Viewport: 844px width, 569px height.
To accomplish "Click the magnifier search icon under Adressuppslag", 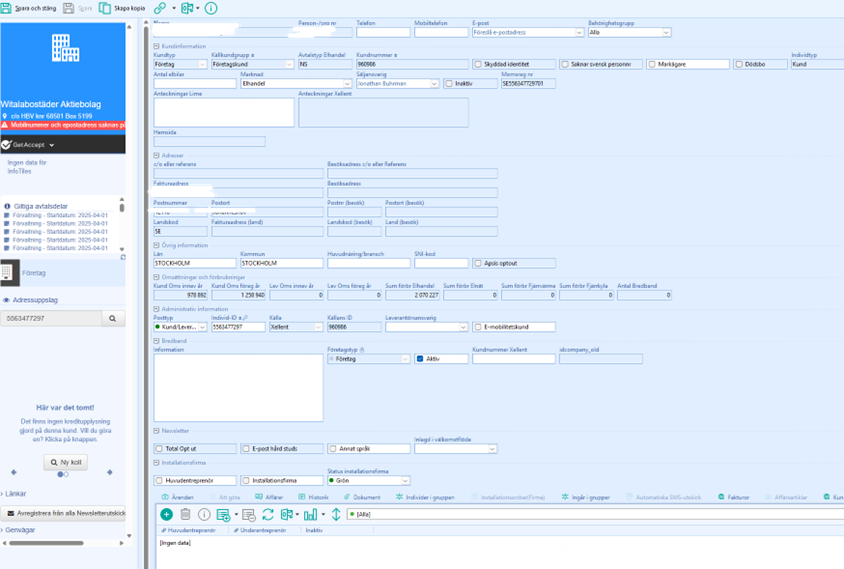I will pyautogui.click(x=115, y=318).
